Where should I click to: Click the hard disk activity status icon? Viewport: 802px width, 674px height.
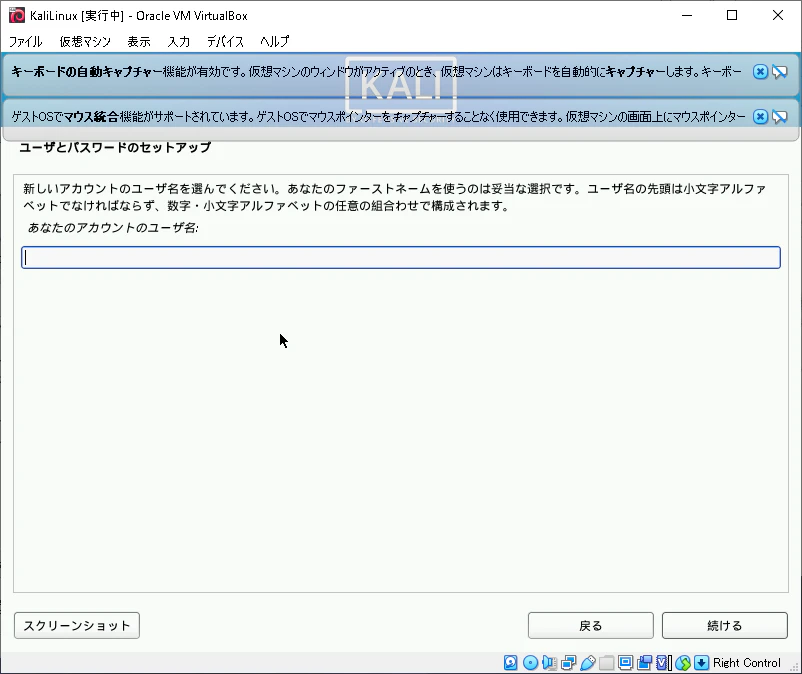[510, 663]
